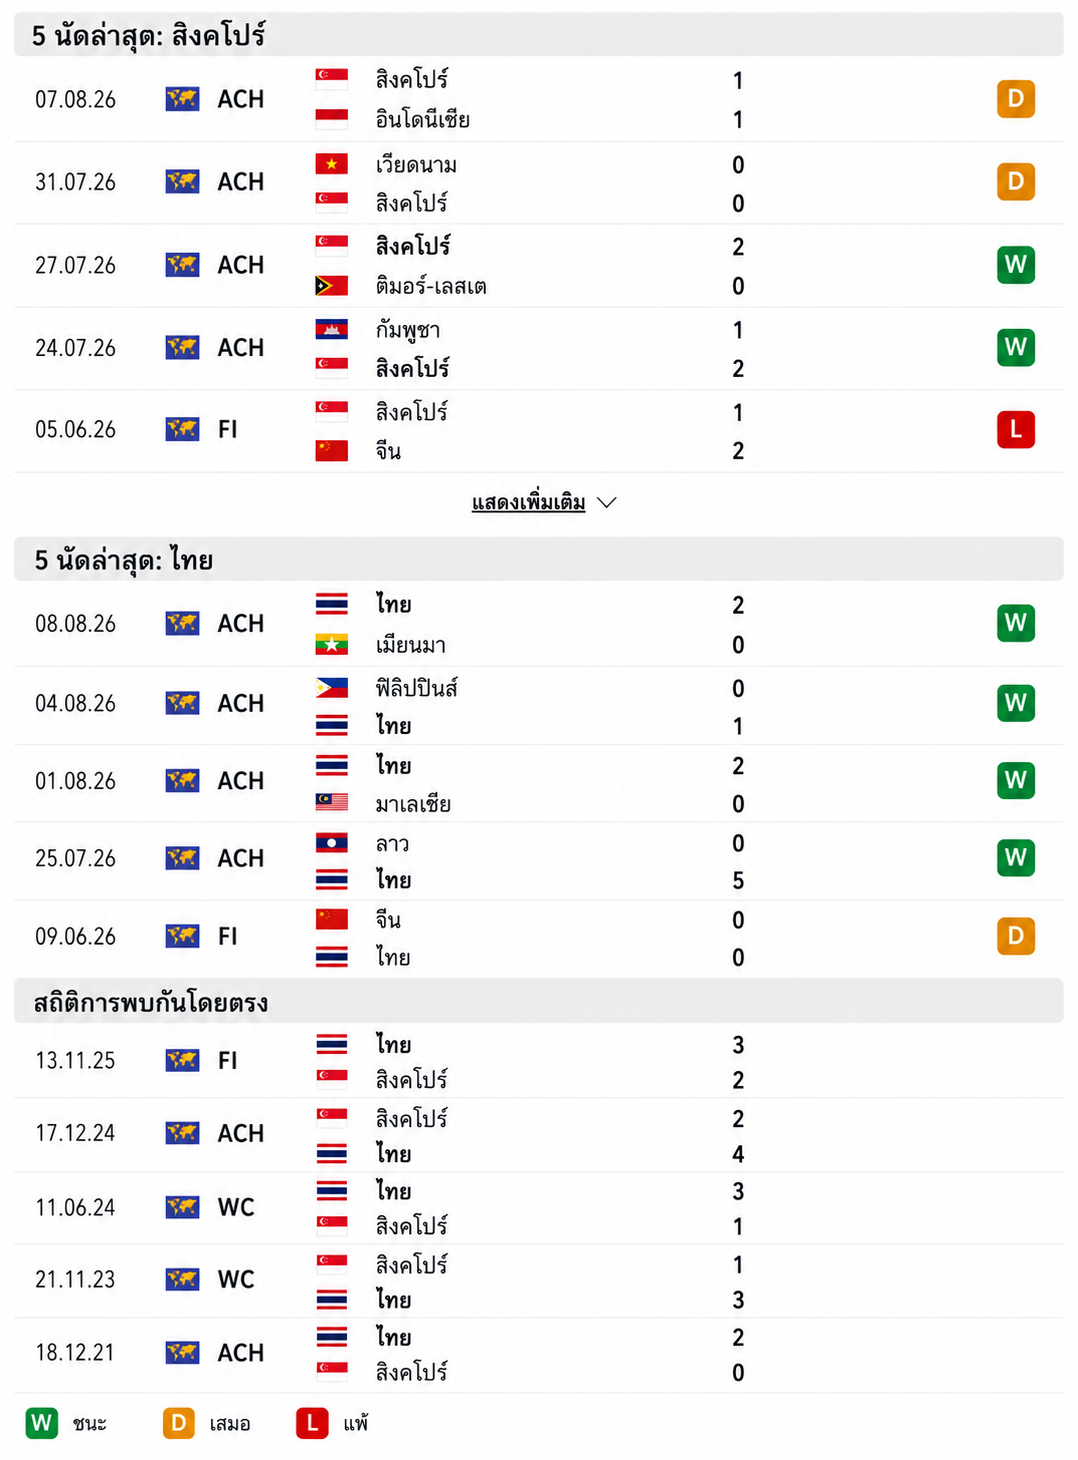Click the Cambodia flag icon
The image size is (1078, 1460).
[331, 329]
